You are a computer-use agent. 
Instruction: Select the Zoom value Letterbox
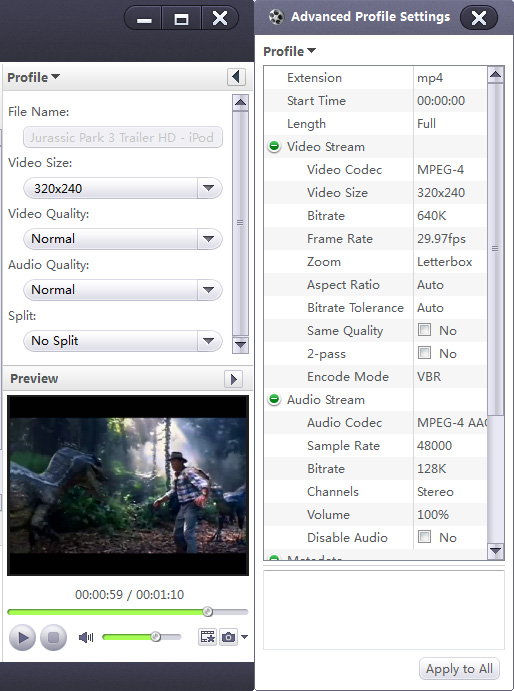click(444, 262)
